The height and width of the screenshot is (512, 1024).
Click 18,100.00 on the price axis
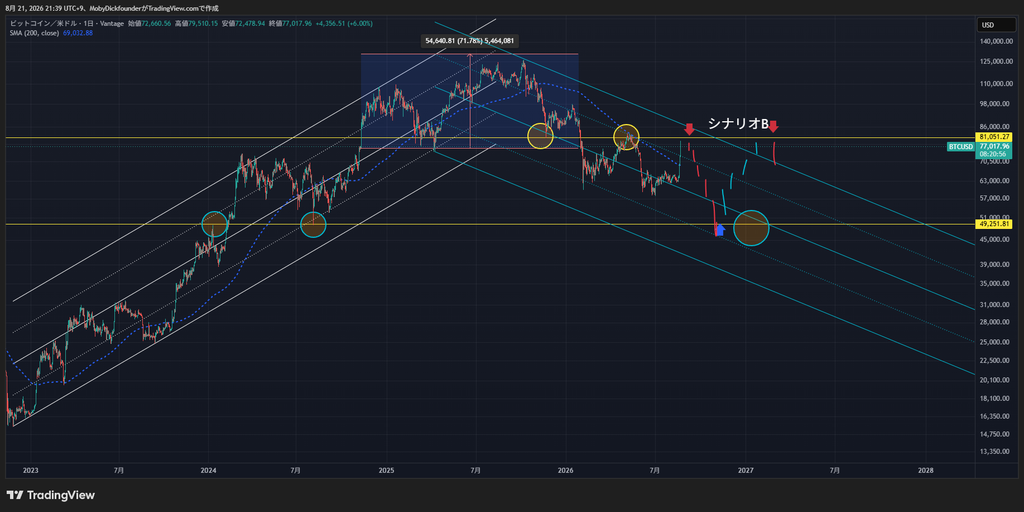(995, 398)
